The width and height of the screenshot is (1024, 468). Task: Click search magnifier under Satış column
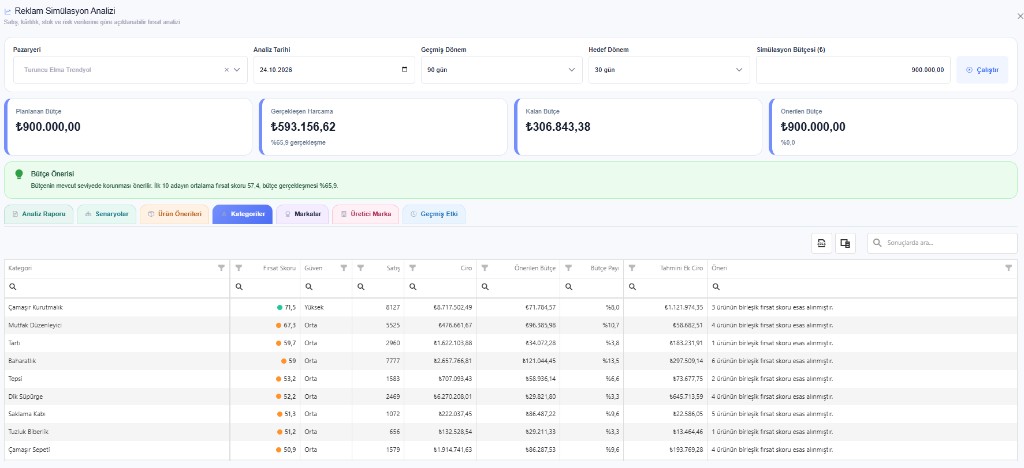coord(360,287)
